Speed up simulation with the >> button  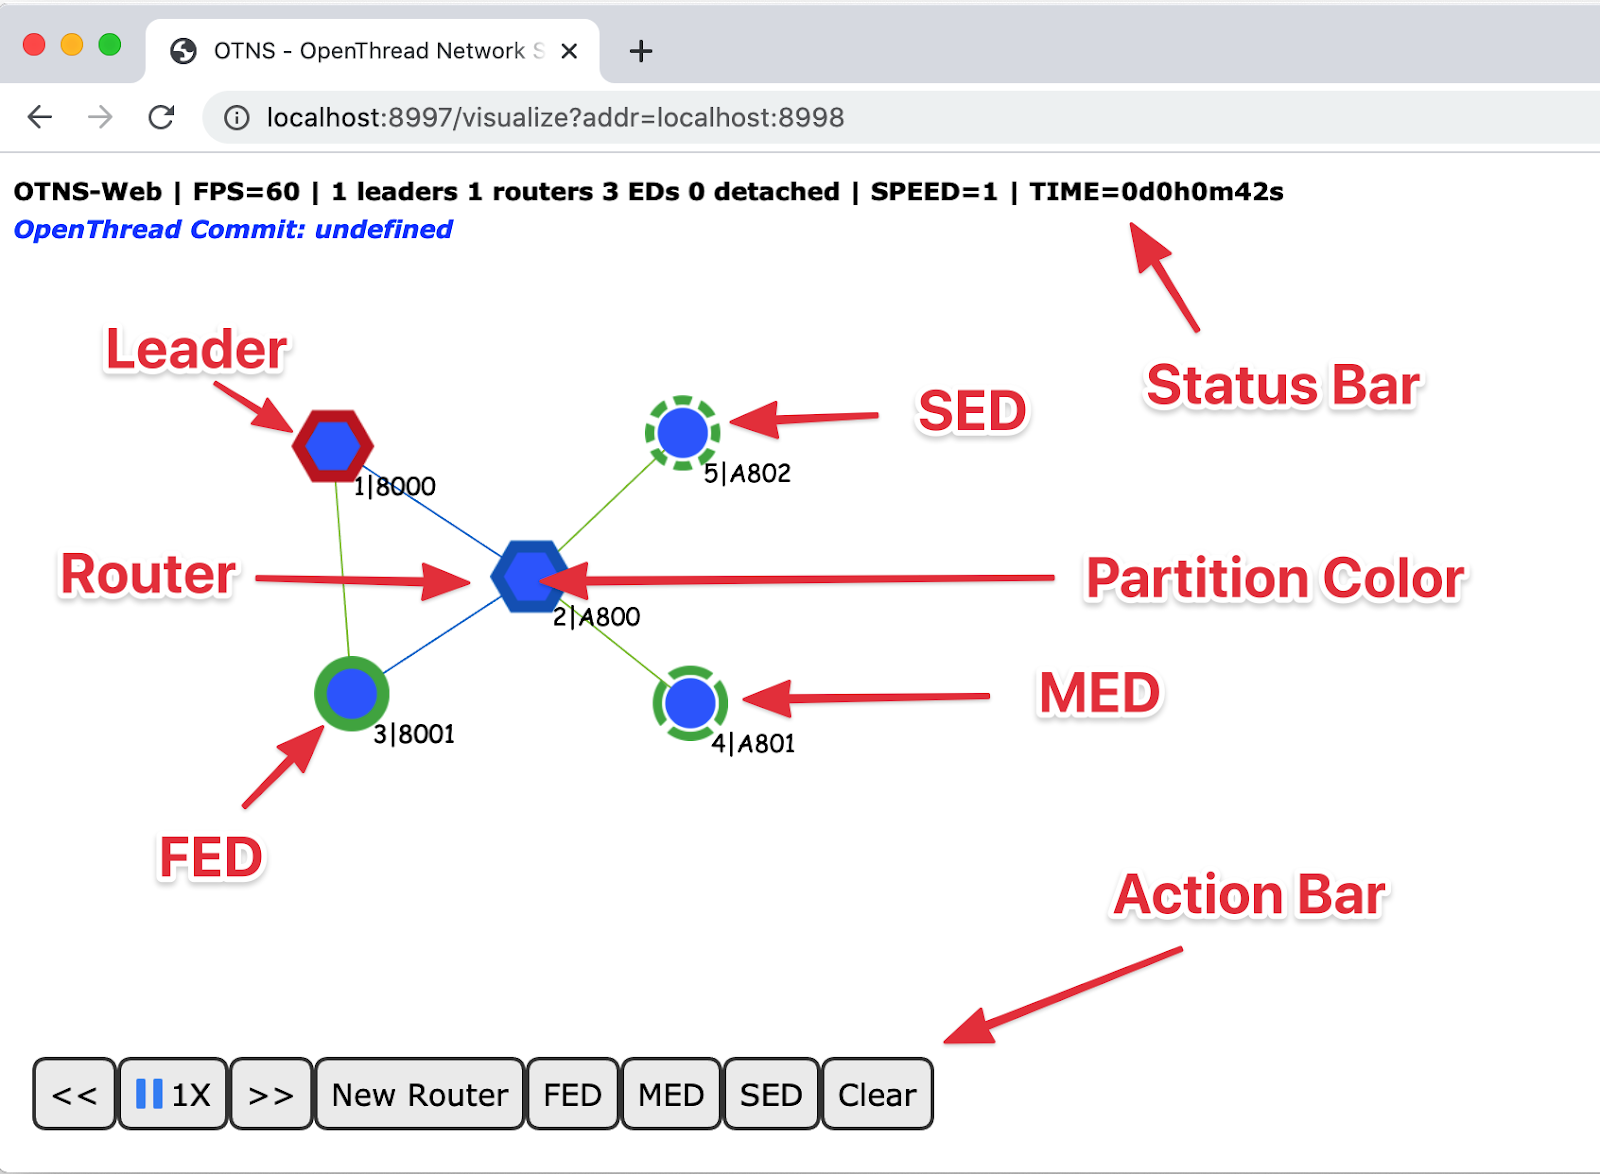(x=270, y=1094)
